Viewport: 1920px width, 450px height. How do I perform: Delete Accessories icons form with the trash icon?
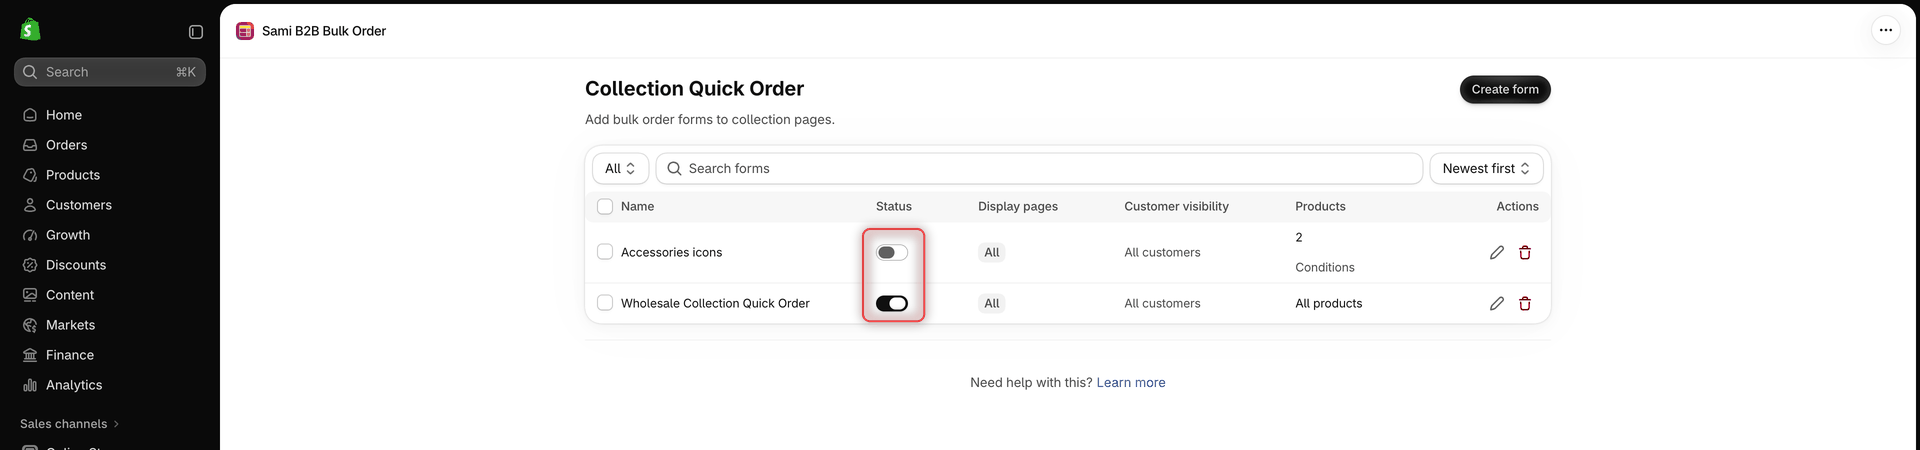[x=1525, y=252]
